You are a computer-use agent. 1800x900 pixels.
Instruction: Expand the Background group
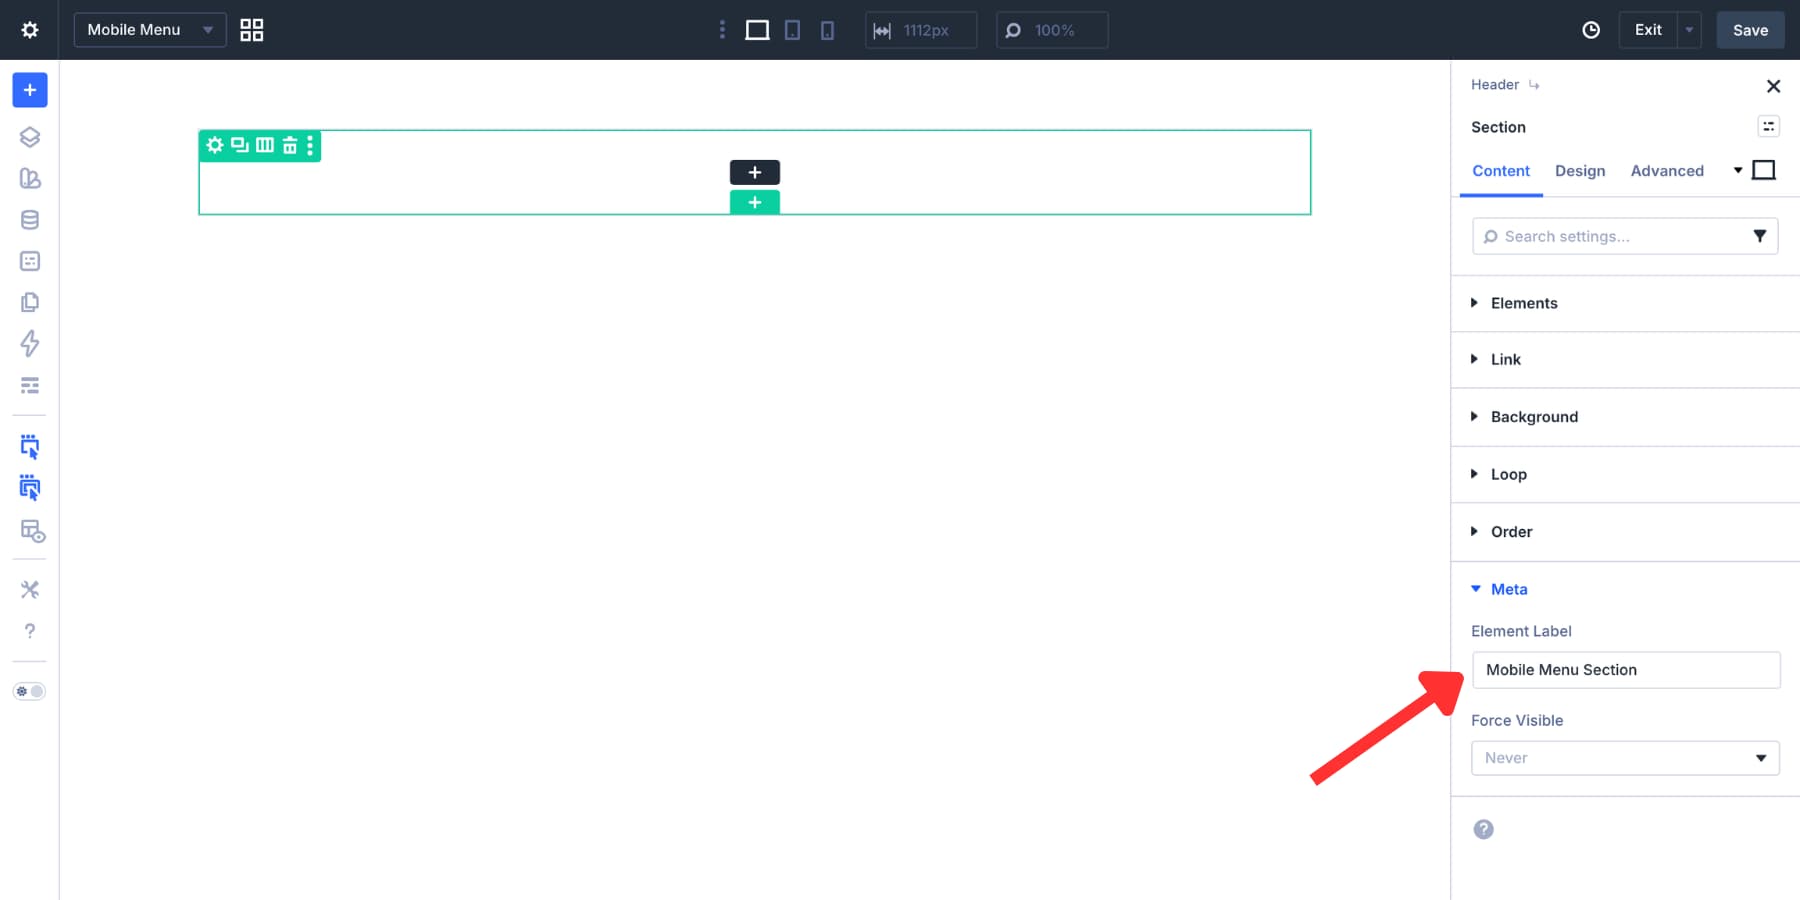click(1626, 417)
